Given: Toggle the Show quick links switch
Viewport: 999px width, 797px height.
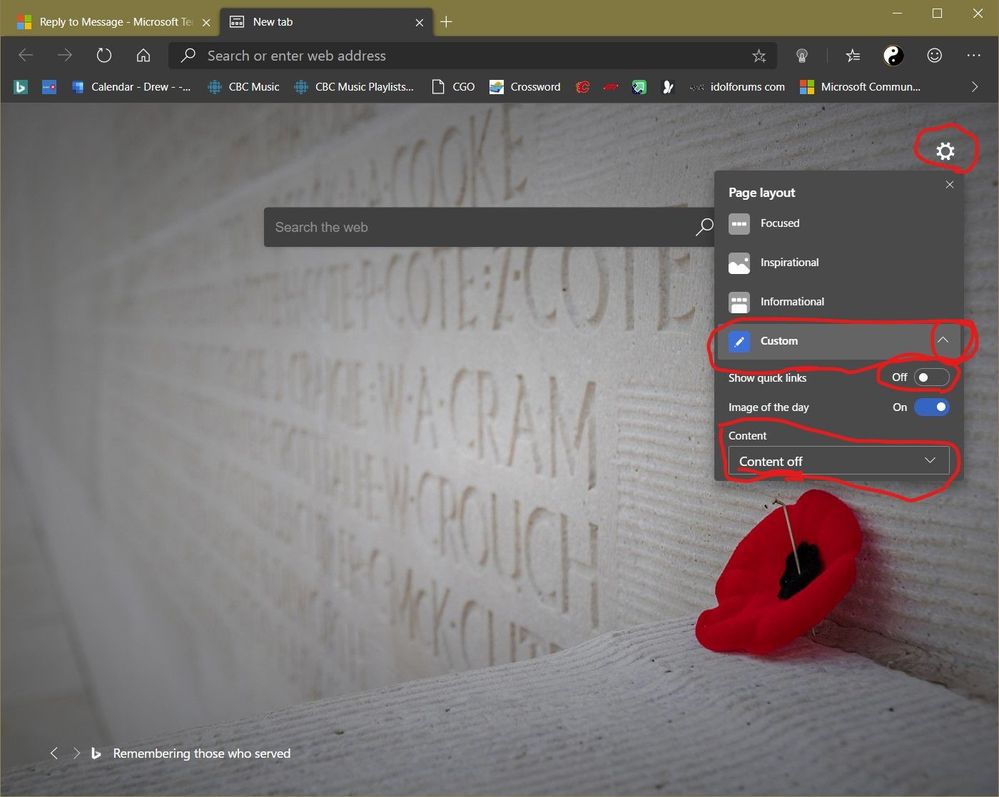Looking at the screenshot, I should [931, 377].
